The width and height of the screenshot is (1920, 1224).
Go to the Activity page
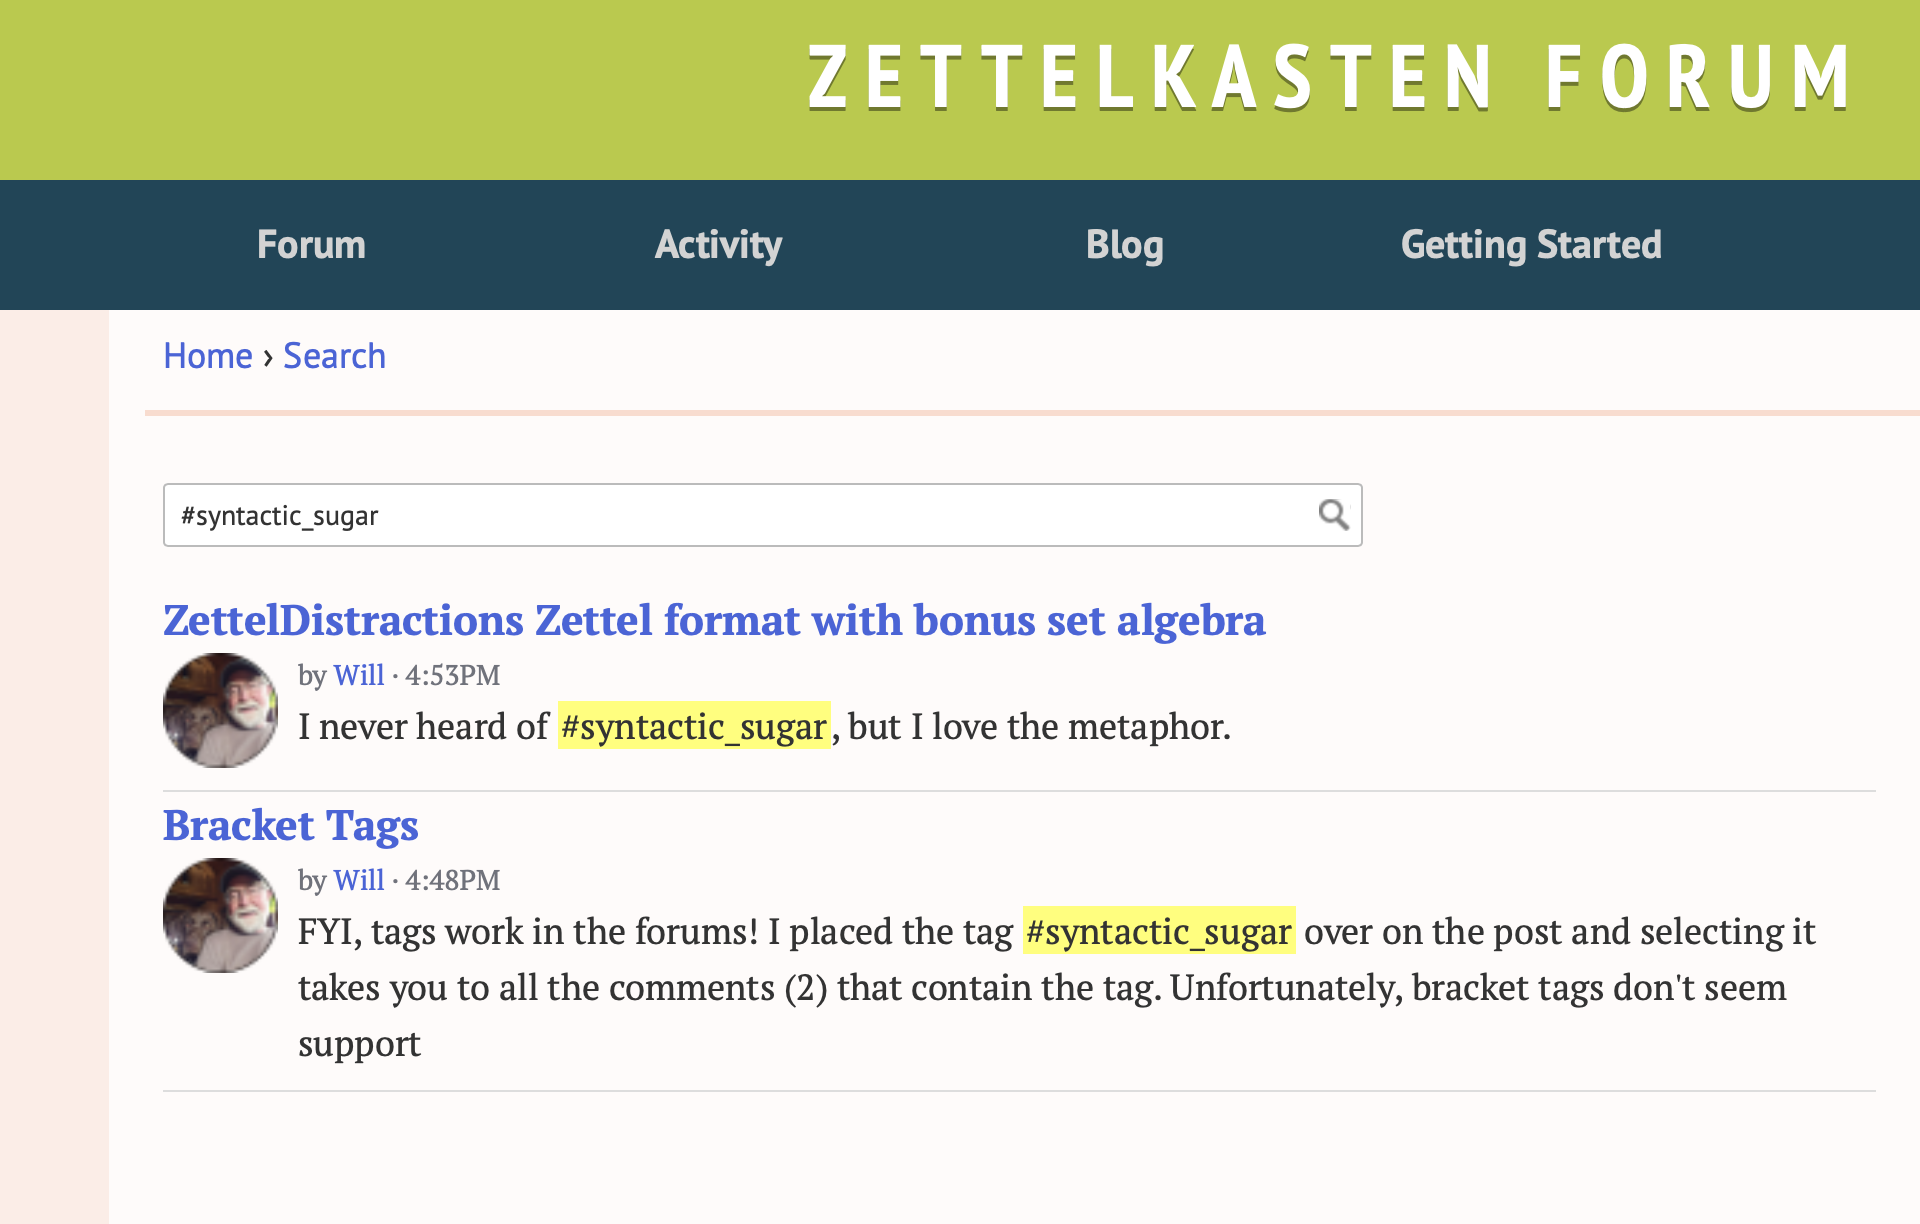pos(718,245)
